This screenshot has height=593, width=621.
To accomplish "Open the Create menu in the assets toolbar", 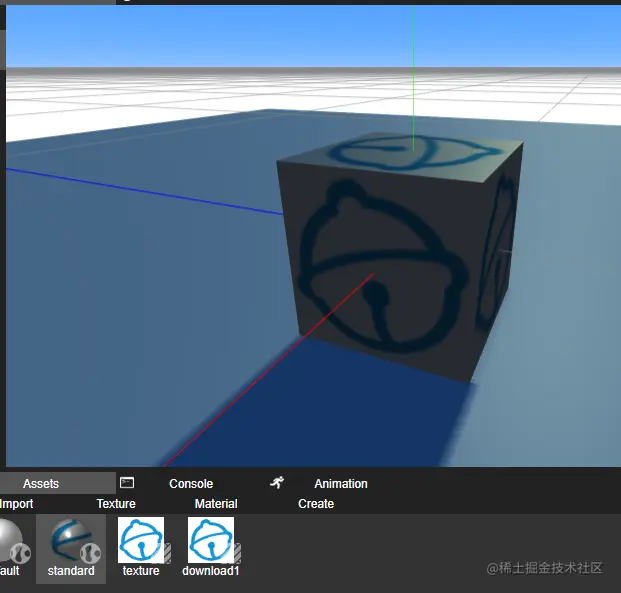I will point(316,504).
